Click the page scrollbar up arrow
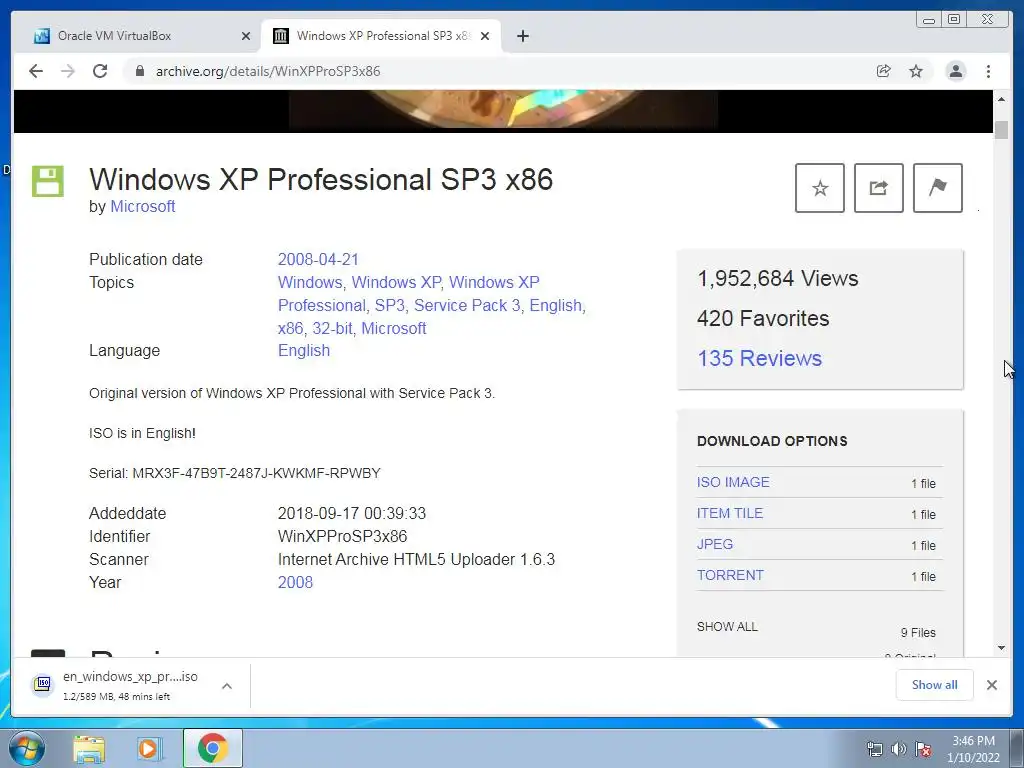The width and height of the screenshot is (1024, 768). 1001,99
